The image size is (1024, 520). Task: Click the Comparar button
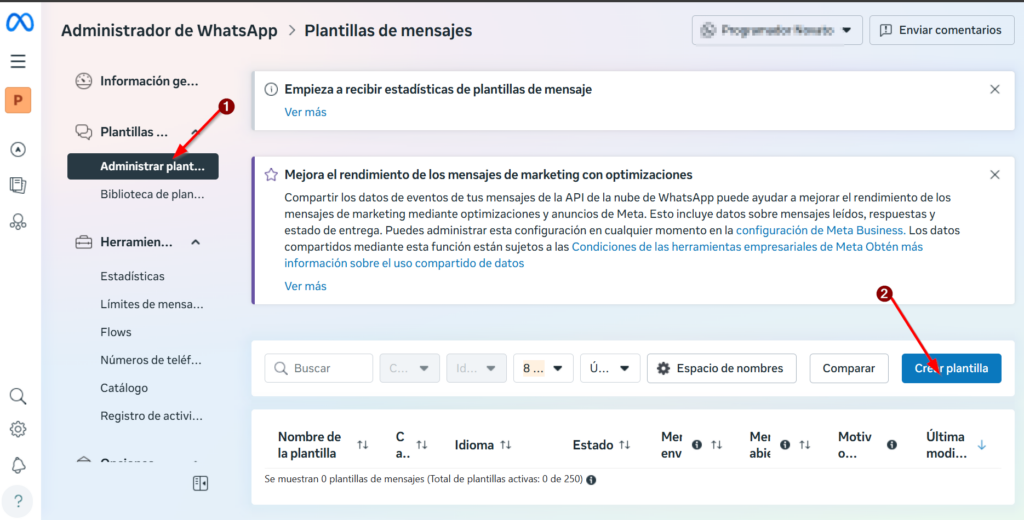[x=848, y=368]
